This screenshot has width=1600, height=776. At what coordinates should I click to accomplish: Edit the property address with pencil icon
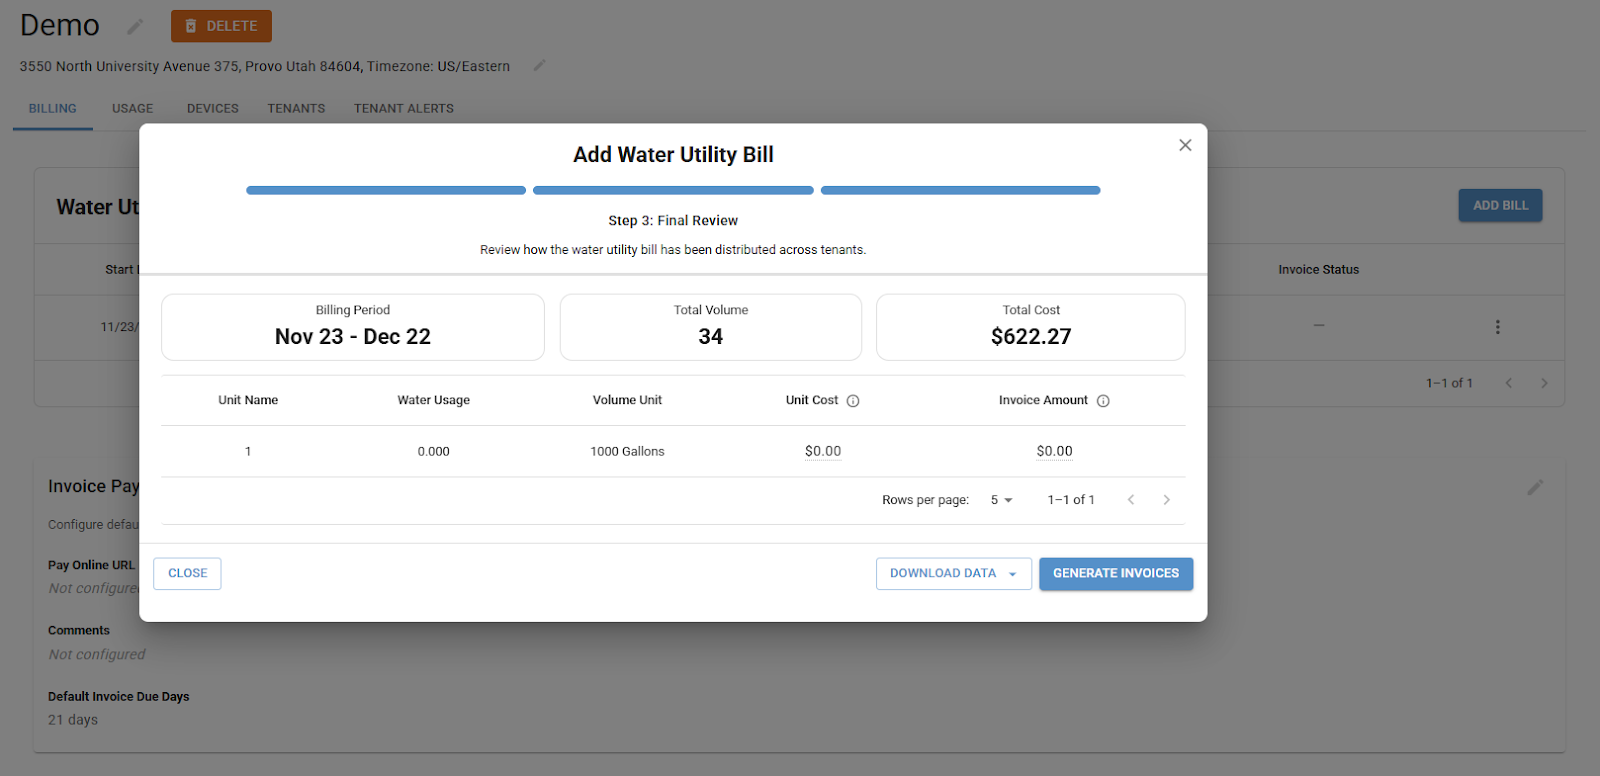click(x=539, y=66)
